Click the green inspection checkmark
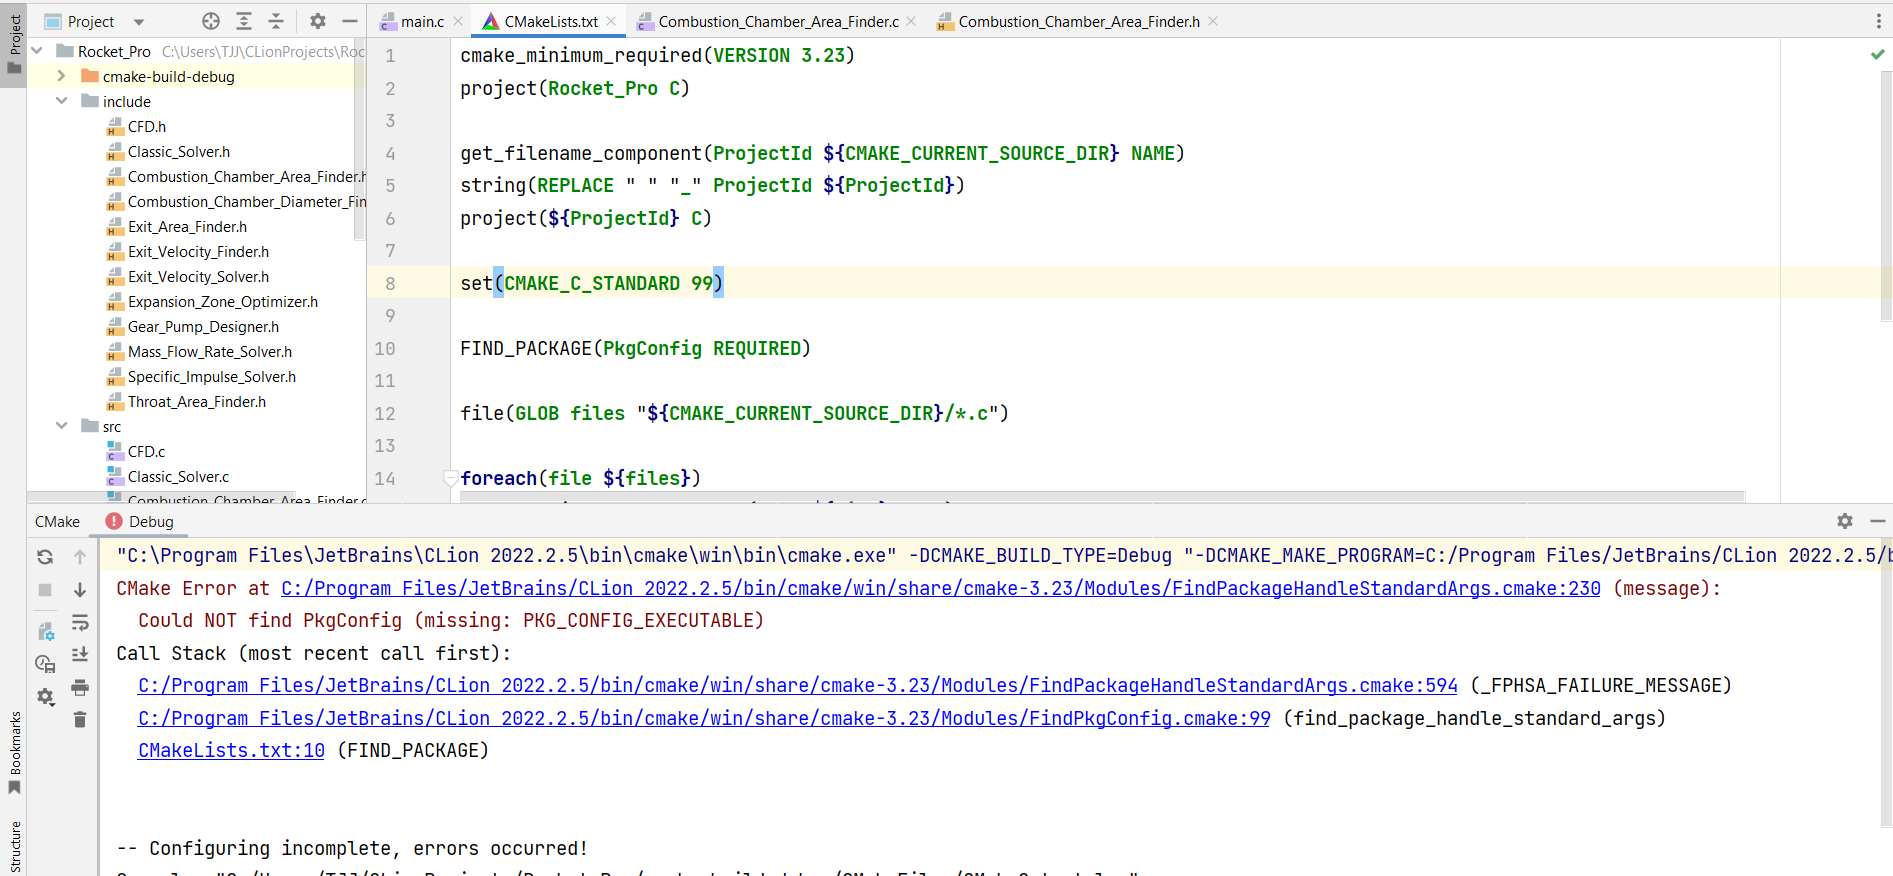This screenshot has width=1893, height=876. [x=1877, y=55]
